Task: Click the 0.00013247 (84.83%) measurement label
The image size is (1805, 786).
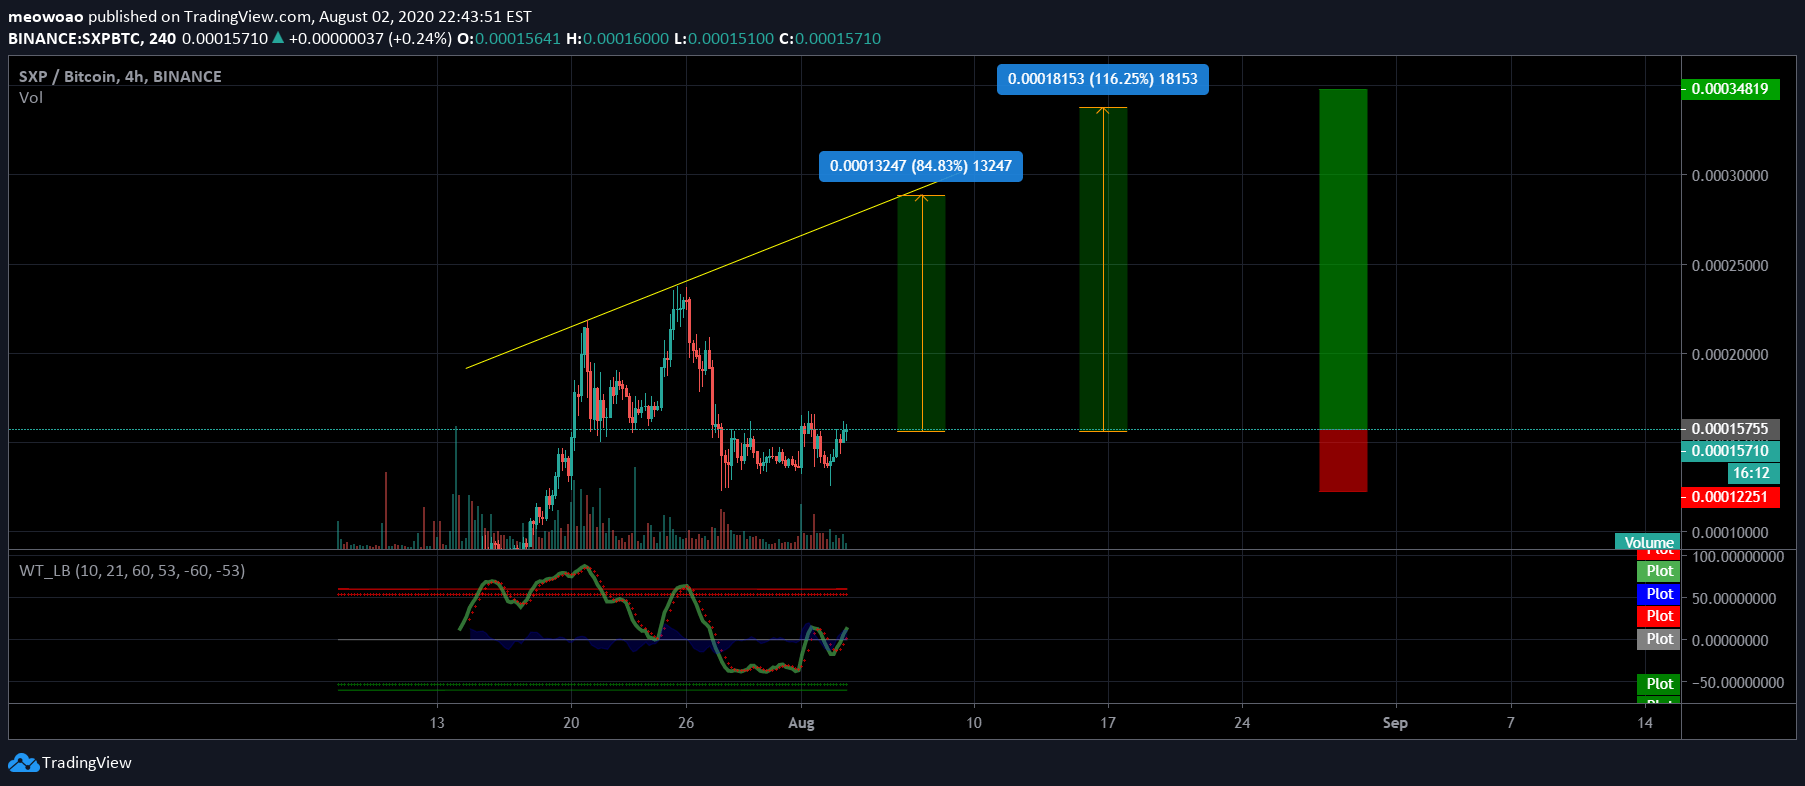Action: 921,166
